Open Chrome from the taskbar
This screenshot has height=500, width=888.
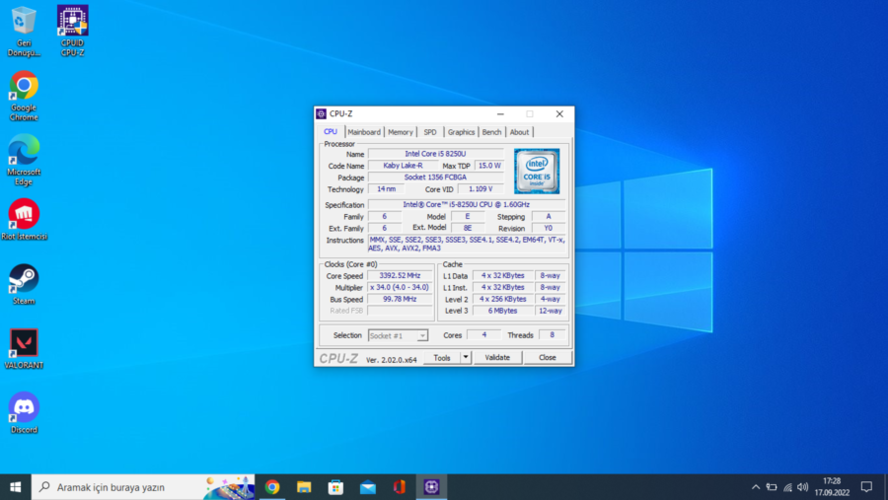(272, 487)
